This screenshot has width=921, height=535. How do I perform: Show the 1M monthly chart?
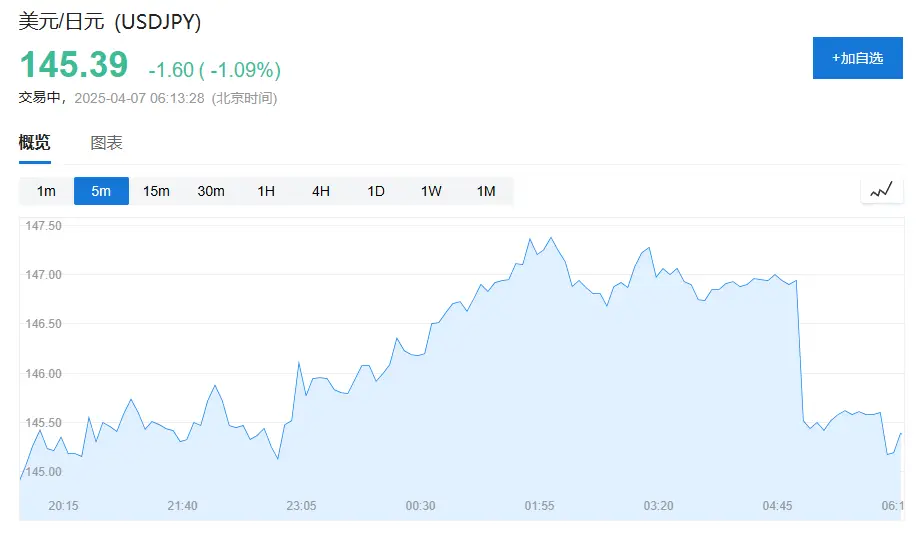486,191
